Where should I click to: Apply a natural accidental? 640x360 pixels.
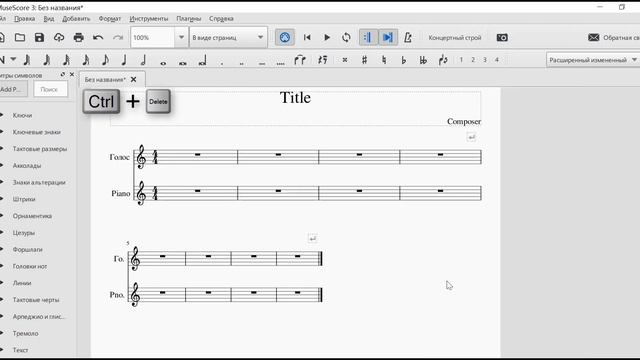click(x=384, y=60)
